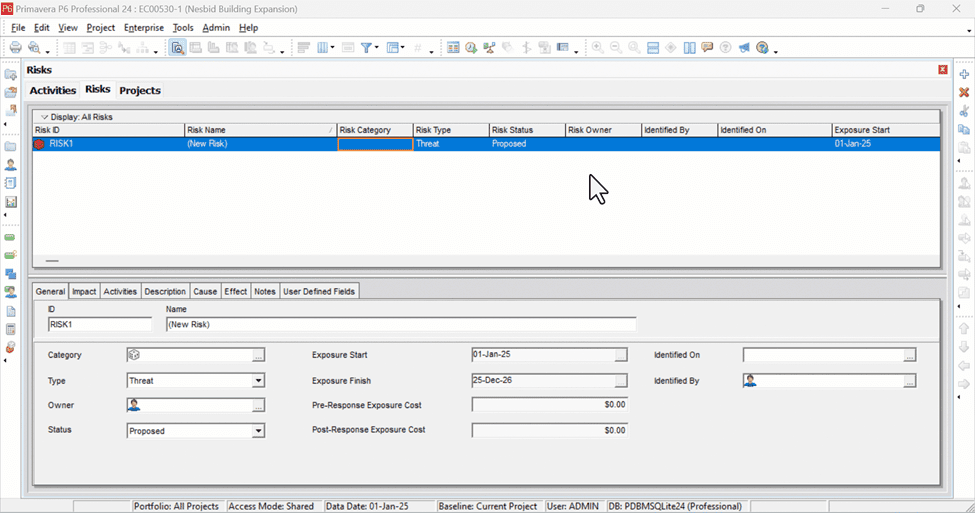Viewport: 975px width, 513px height.
Task: Click the risk ID input field
Action: pyautogui.click(x=100, y=324)
